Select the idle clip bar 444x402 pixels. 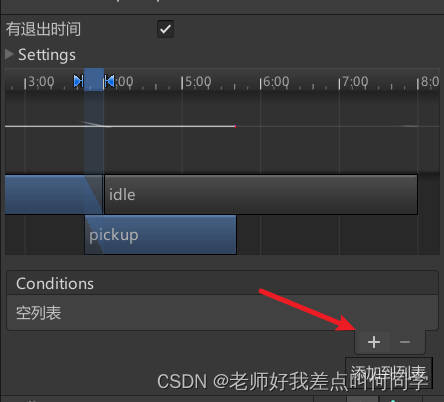click(261, 194)
